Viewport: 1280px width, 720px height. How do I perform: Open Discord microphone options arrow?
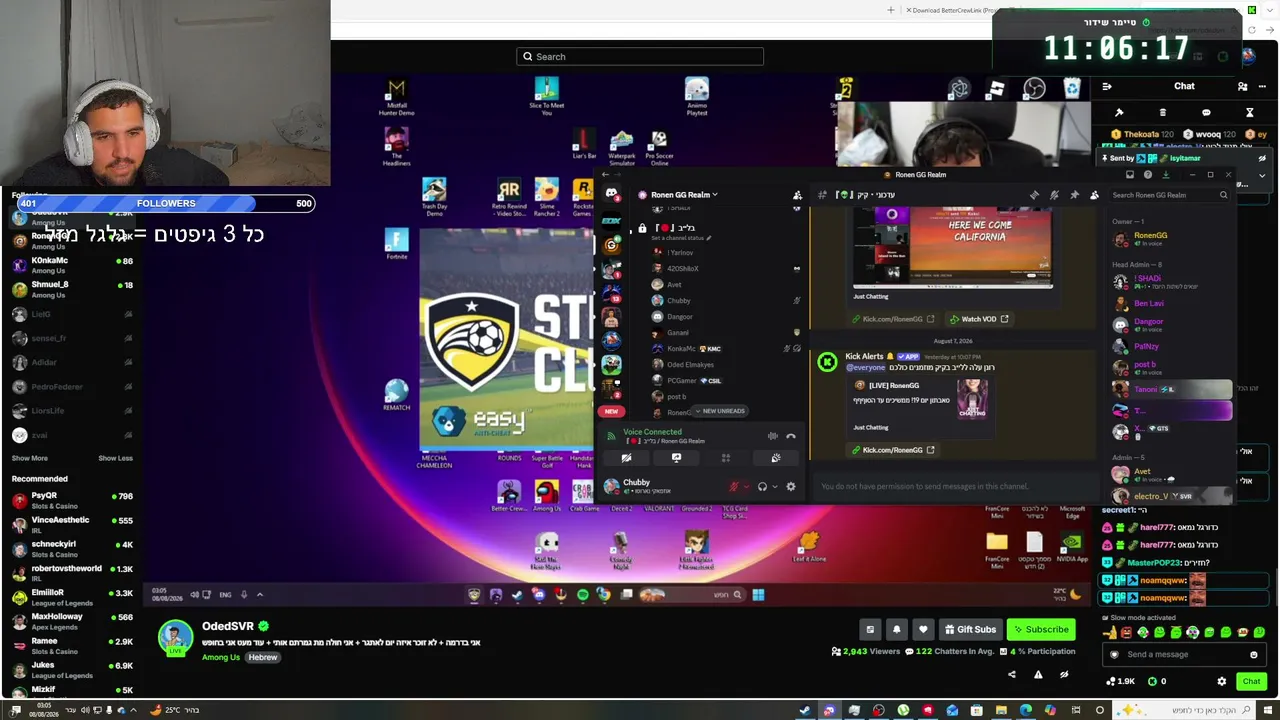(x=745, y=487)
